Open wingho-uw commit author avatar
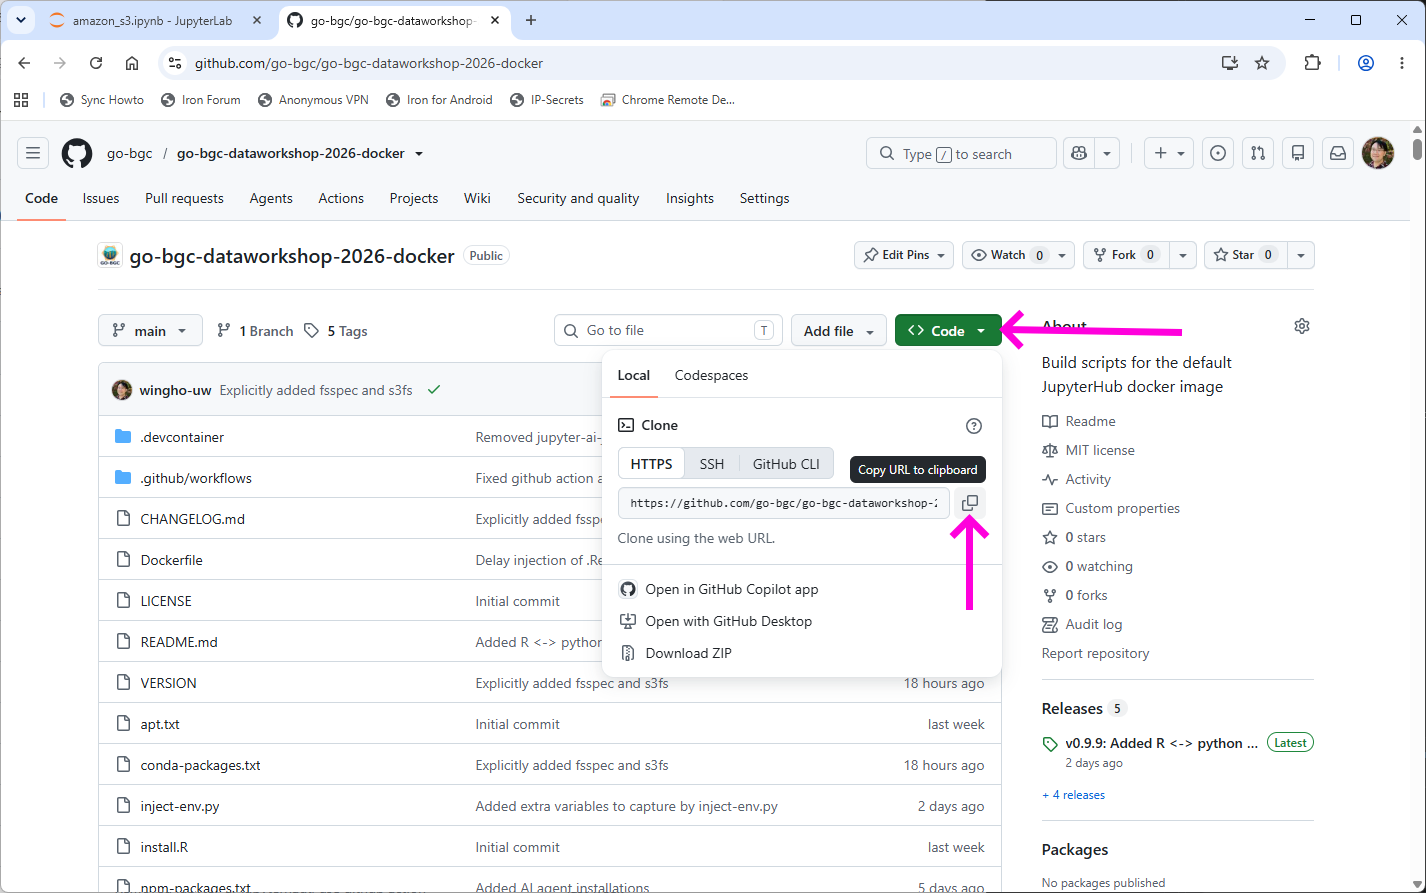Screen dimensions: 1426x893 tap(122, 390)
